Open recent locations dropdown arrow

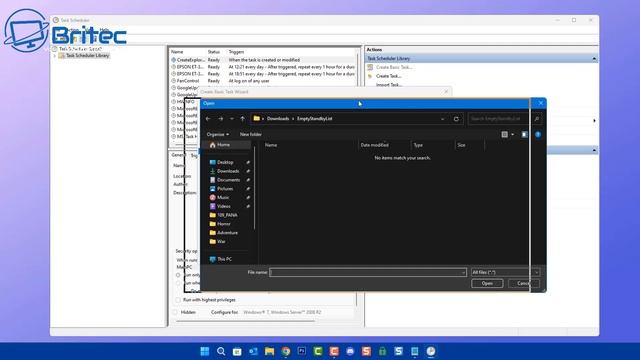[x=232, y=119]
